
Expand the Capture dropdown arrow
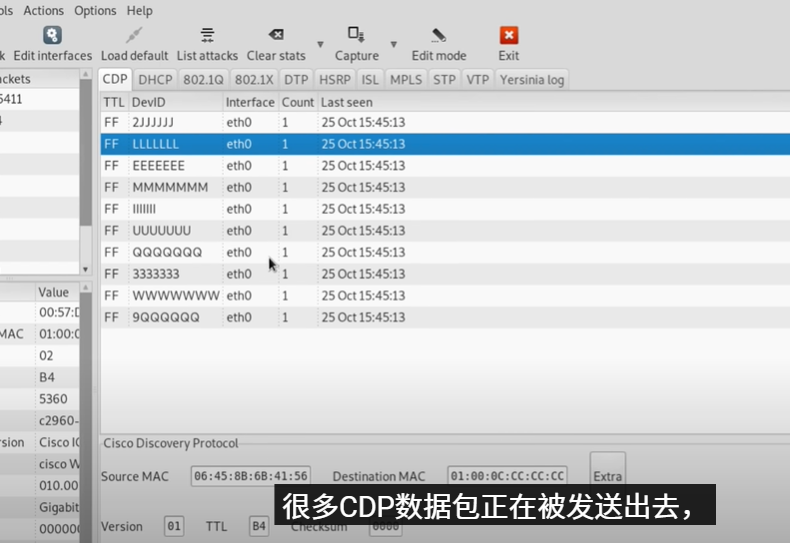tap(393, 44)
